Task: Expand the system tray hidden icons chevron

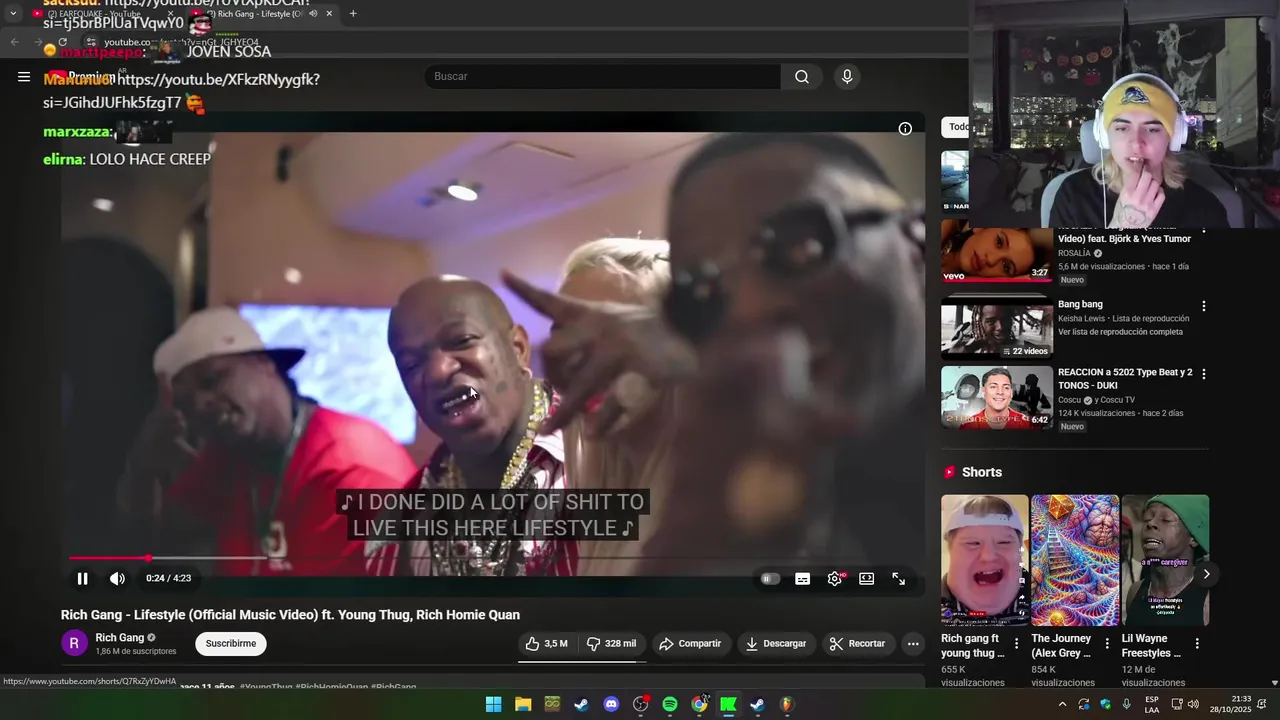Action: pos(1062,704)
